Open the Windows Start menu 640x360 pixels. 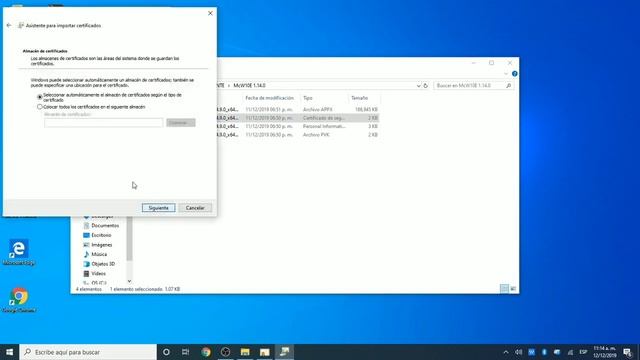(9, 352)
